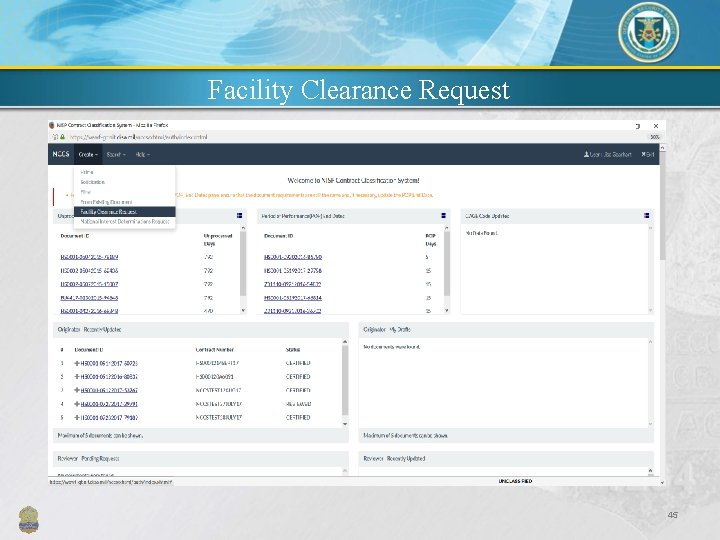Click the Contract Number column header
The height and width of the screenshot is (540, 720).
click(214, 350)
